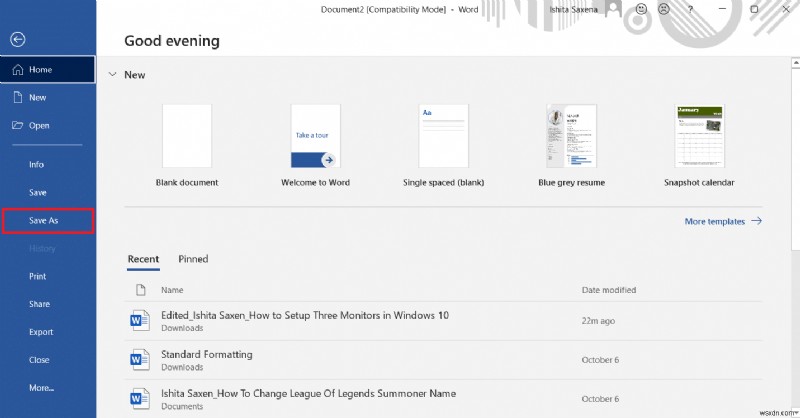
Task: Click the New page icon in sidebar
Action: click(18, 97)
